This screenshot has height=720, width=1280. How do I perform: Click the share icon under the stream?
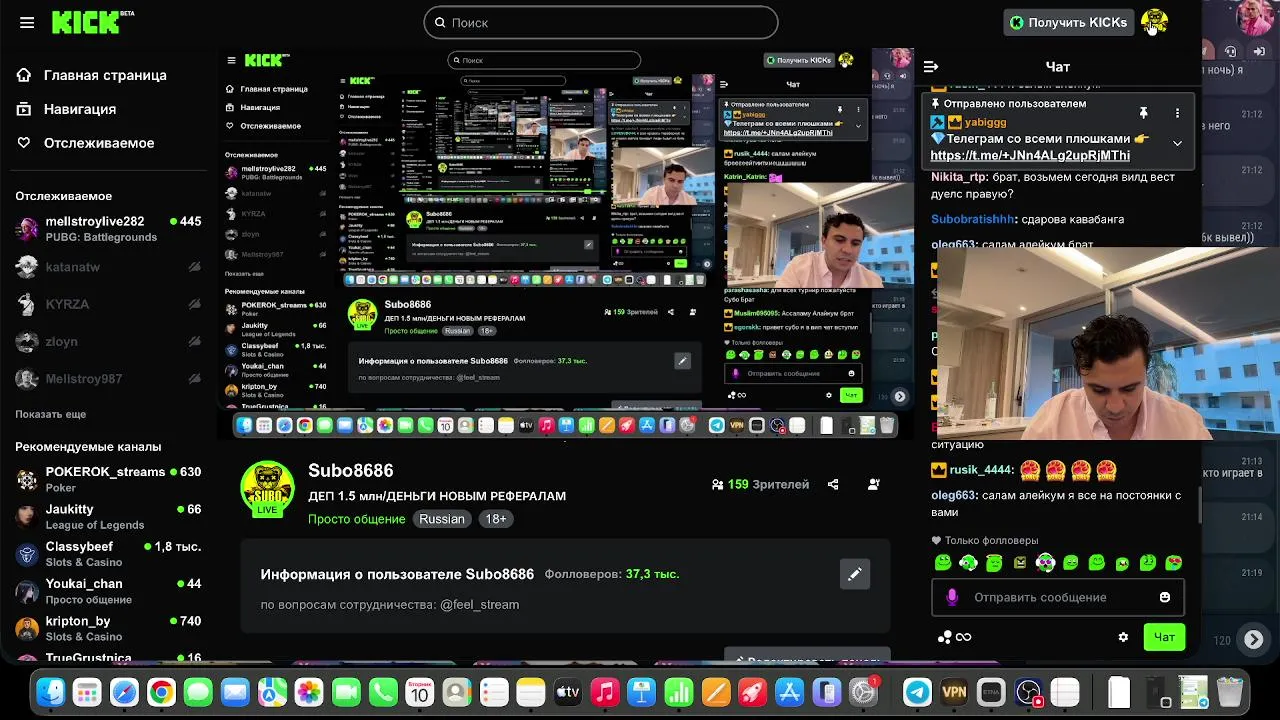click(x=833, y=484)
